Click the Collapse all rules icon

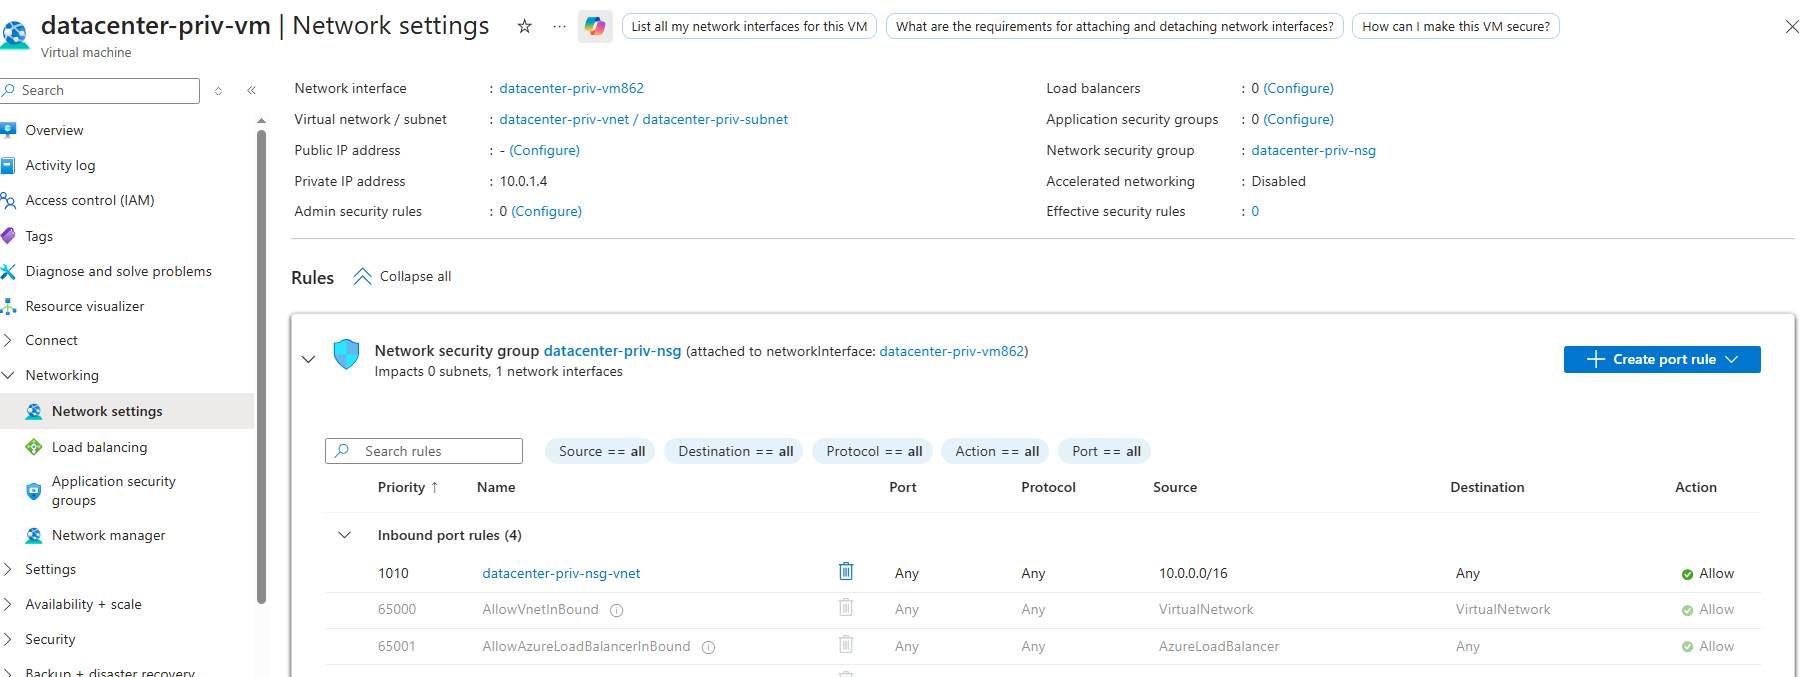362,277
